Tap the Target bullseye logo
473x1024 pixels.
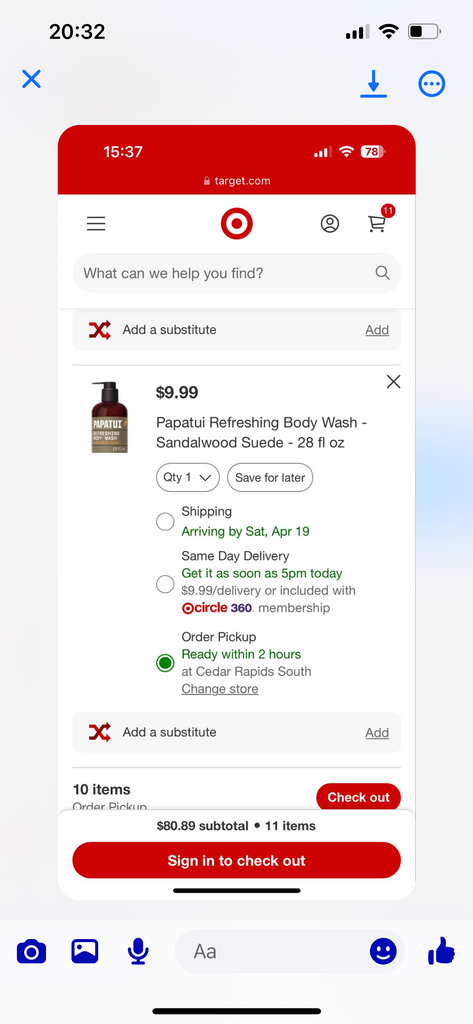pos(236,224)
